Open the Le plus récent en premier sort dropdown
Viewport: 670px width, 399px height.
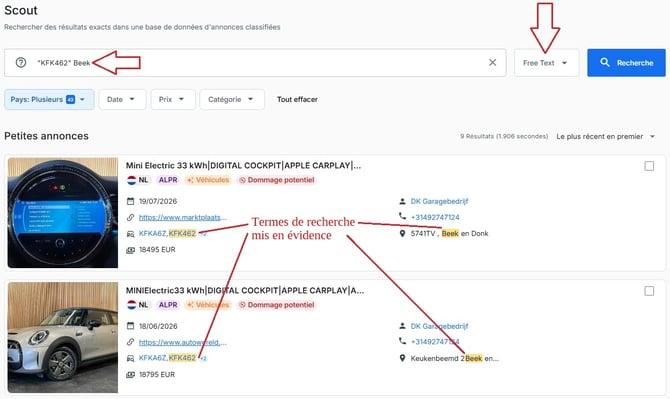click(605, 136)
